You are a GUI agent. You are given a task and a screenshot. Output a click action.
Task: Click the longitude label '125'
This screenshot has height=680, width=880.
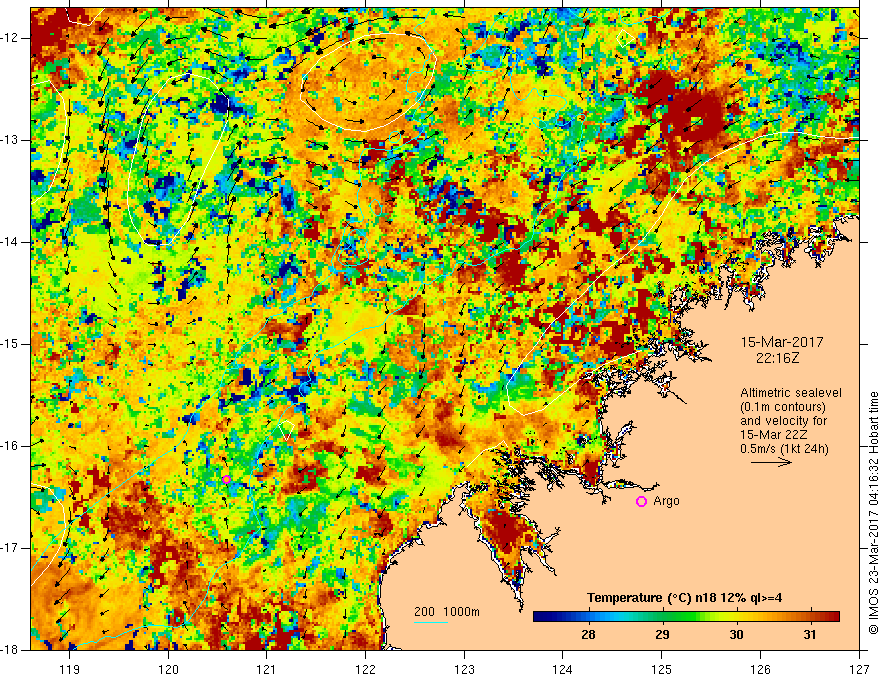click(662, 669)
